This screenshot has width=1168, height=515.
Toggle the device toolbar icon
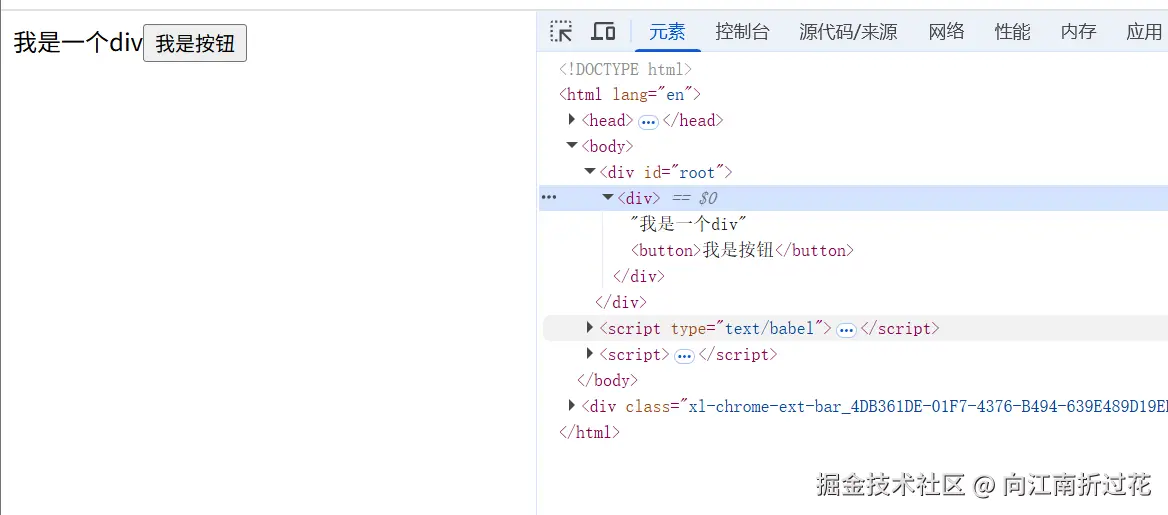(603, 31)
